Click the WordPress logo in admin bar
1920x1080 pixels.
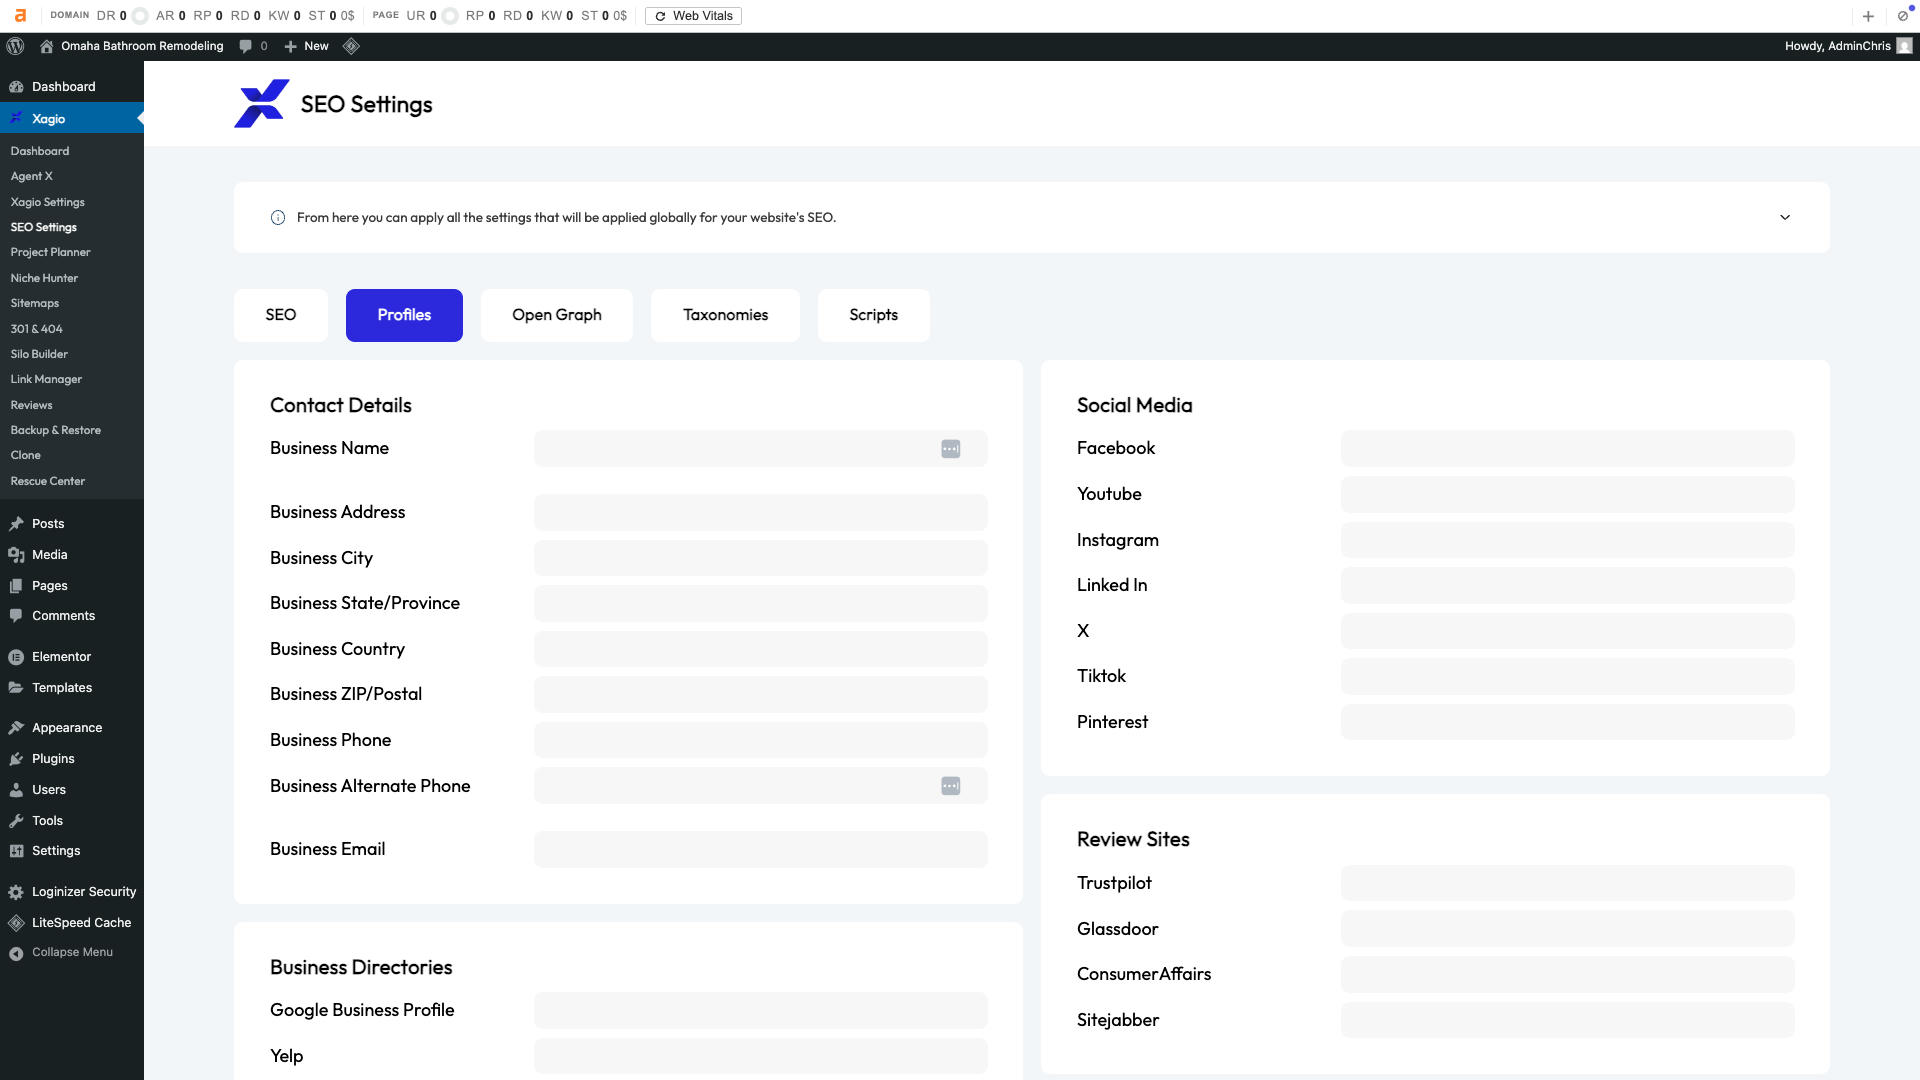15,46
